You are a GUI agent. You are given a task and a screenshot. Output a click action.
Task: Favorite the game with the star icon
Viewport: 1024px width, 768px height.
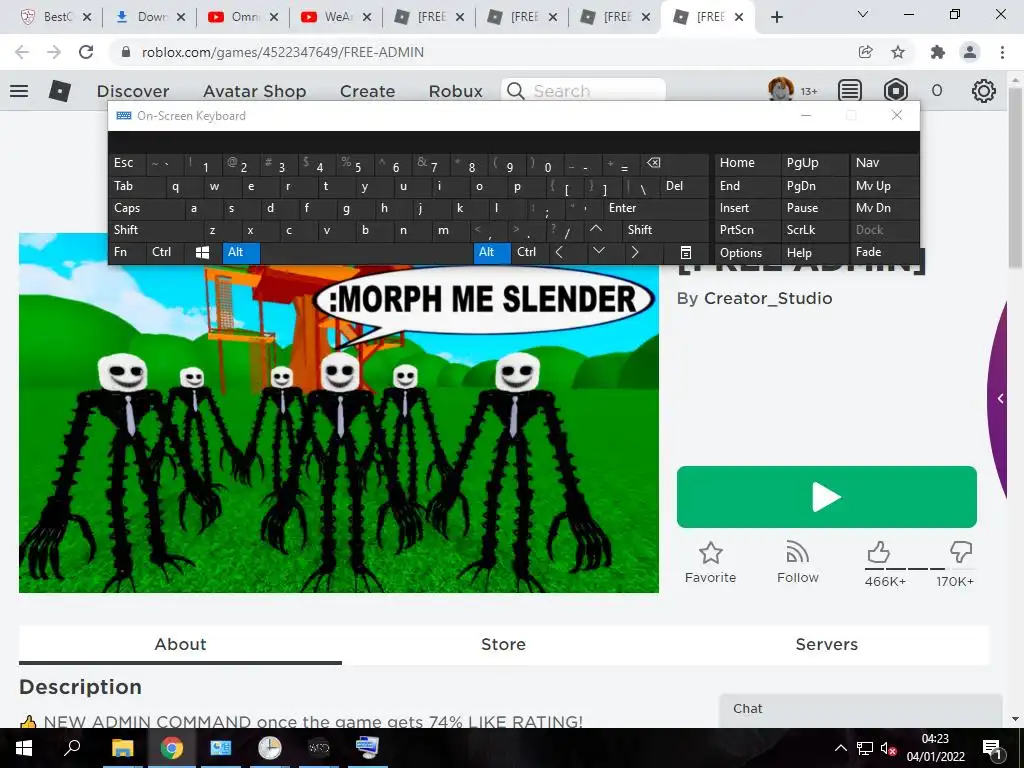click(x=711, y=553)
